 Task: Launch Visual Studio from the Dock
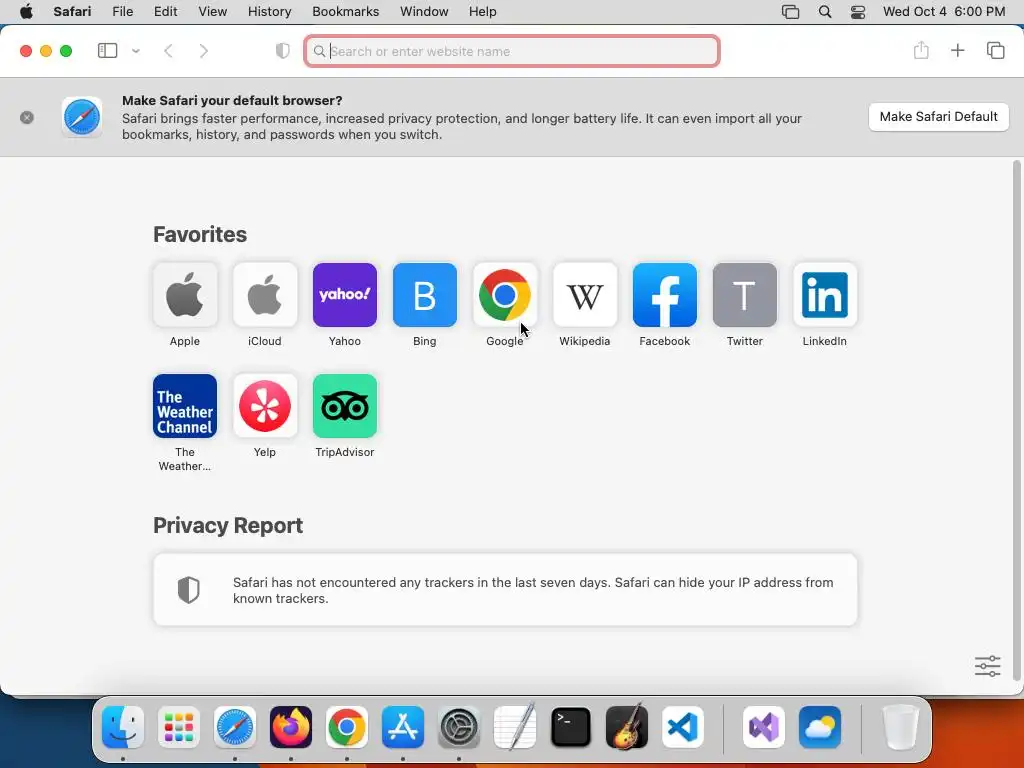[x=764, y=727]
